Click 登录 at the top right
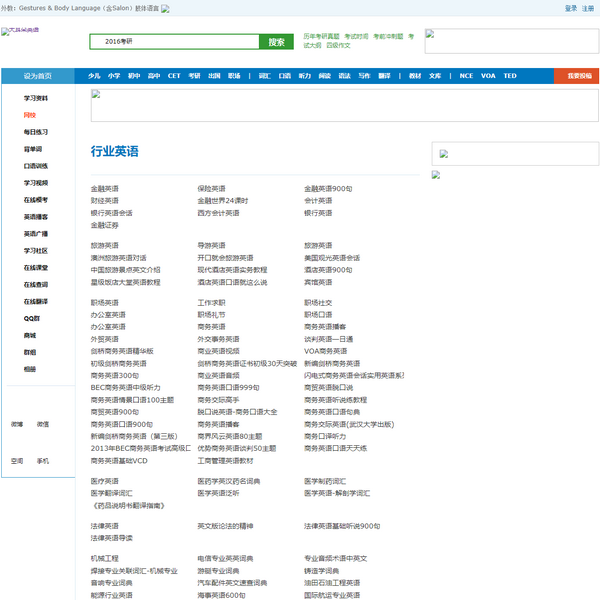600x600 pixels. [570, 7]
